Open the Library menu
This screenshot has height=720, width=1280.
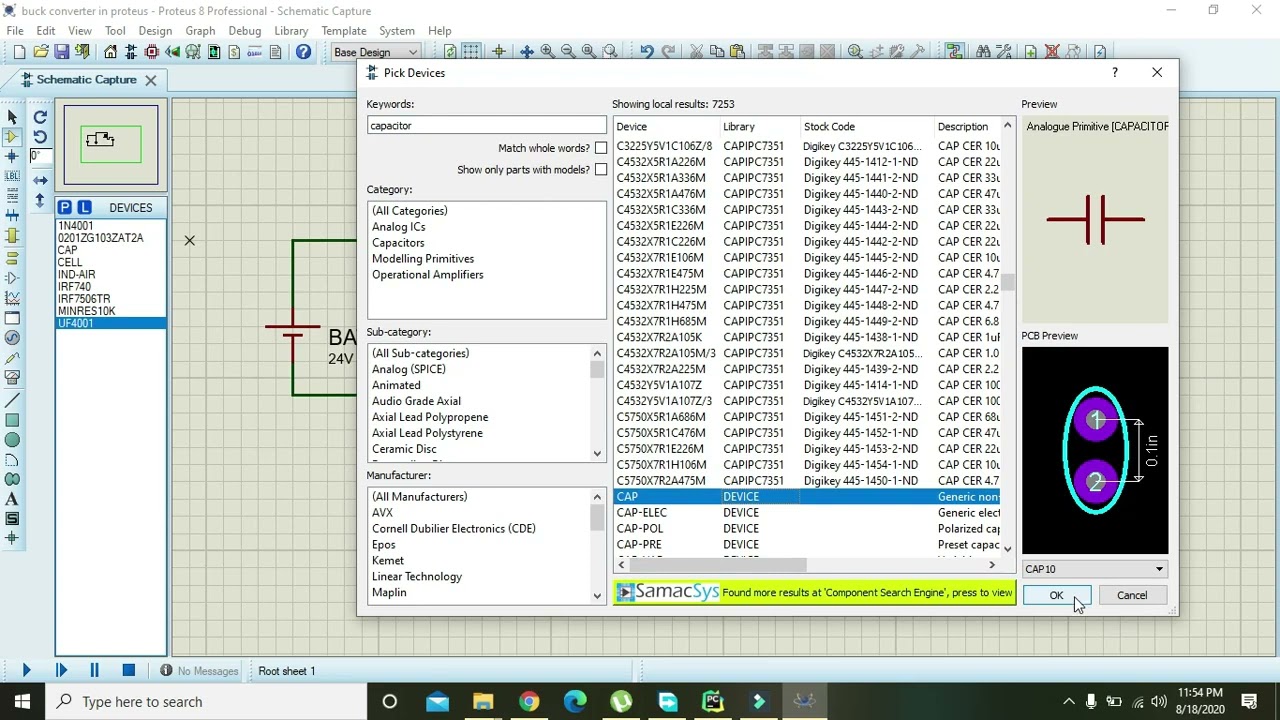[291, 31]
